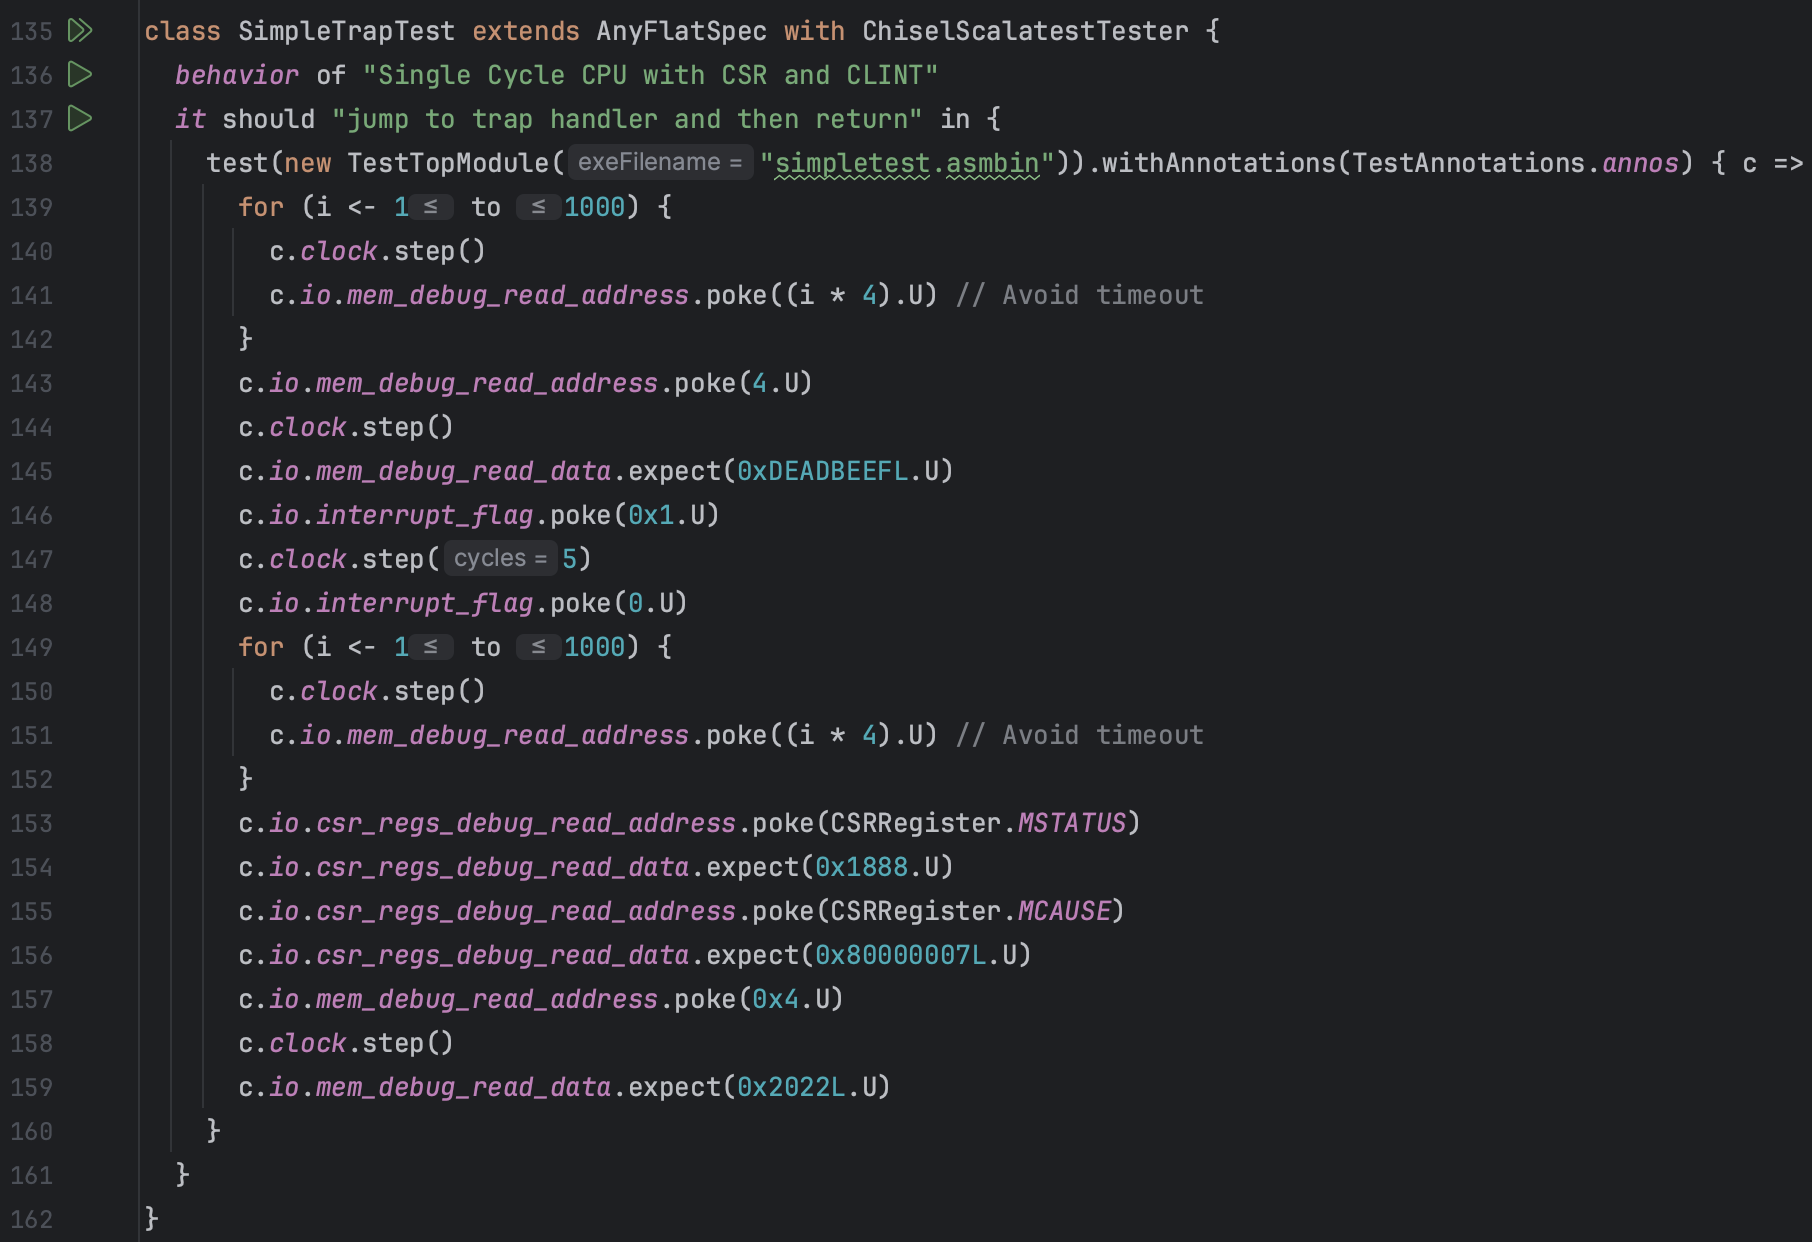Screen dimensions: 1812x1242
Task: Click the AnyFlatSpec identifier
Action: click(x=681, y=31)
